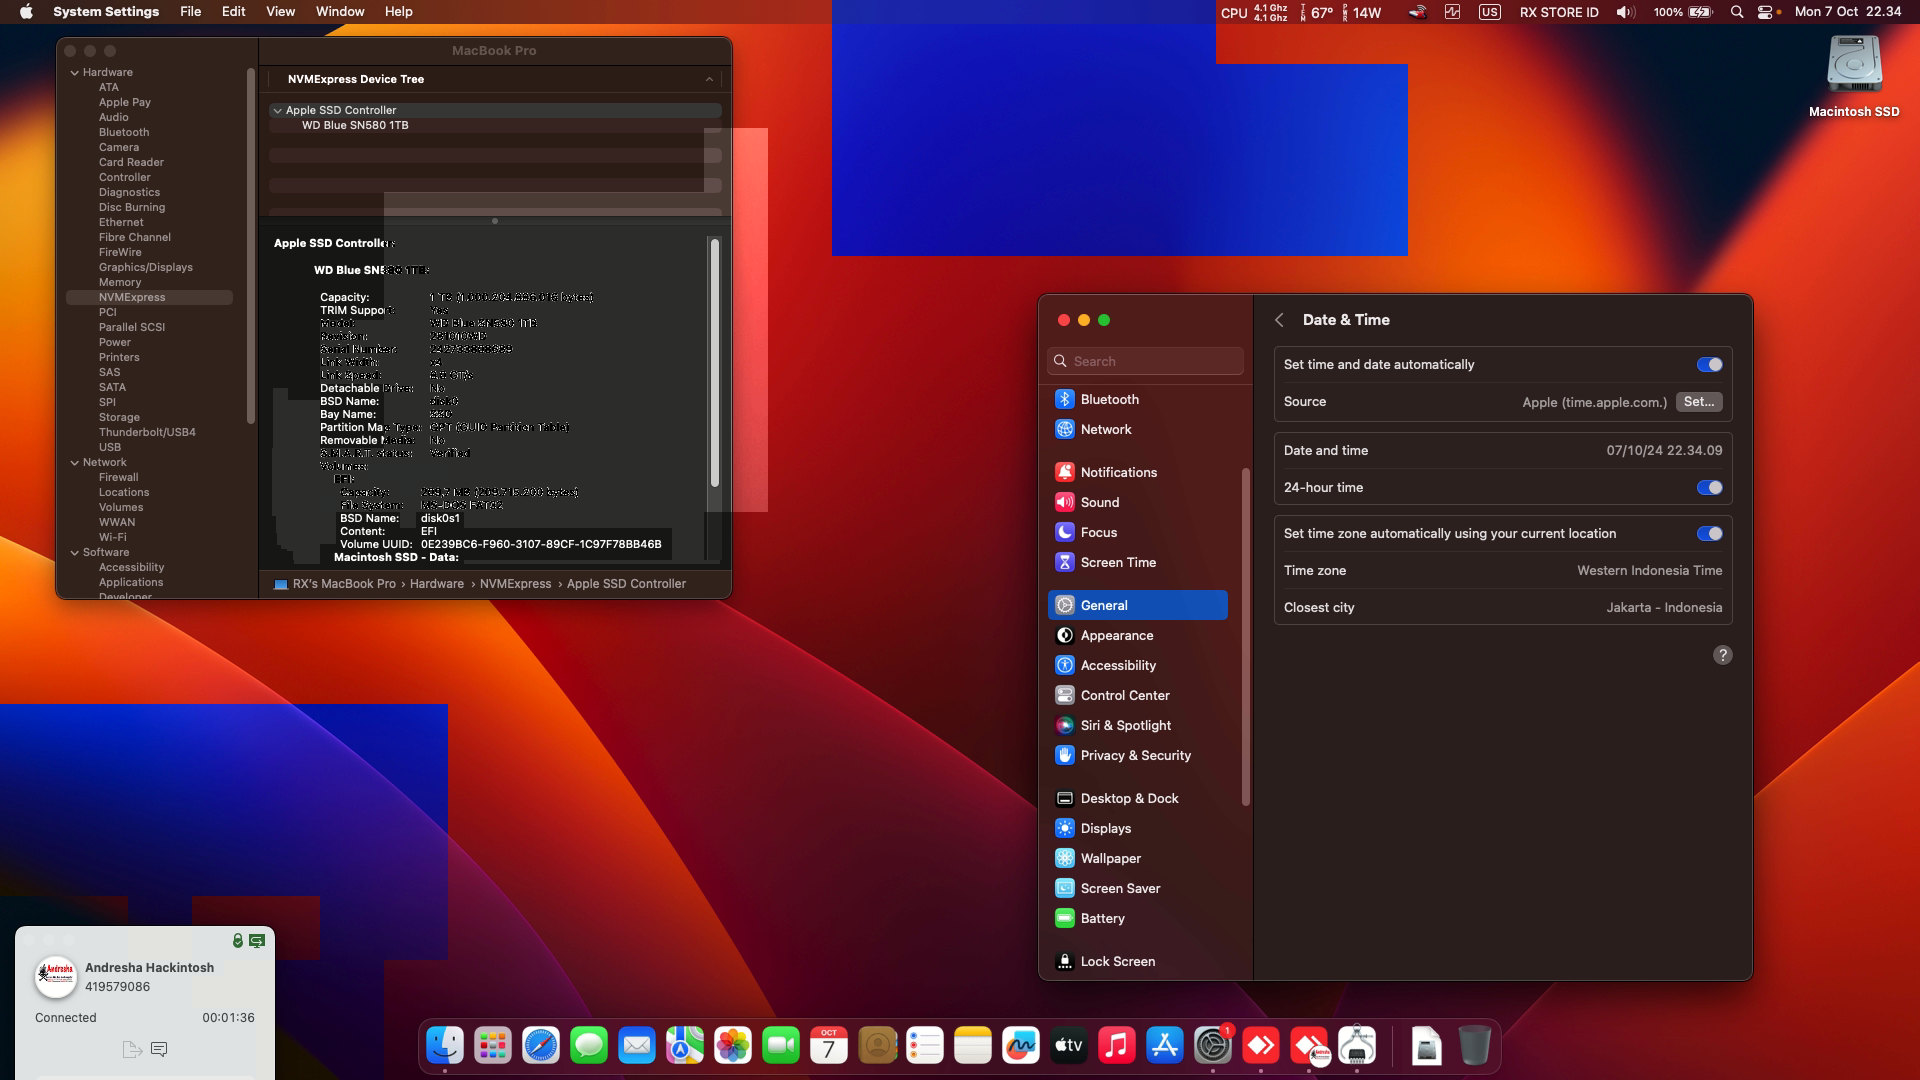Open Photos app in Dock
1920x1080 pixels.
coord(733,1046)
